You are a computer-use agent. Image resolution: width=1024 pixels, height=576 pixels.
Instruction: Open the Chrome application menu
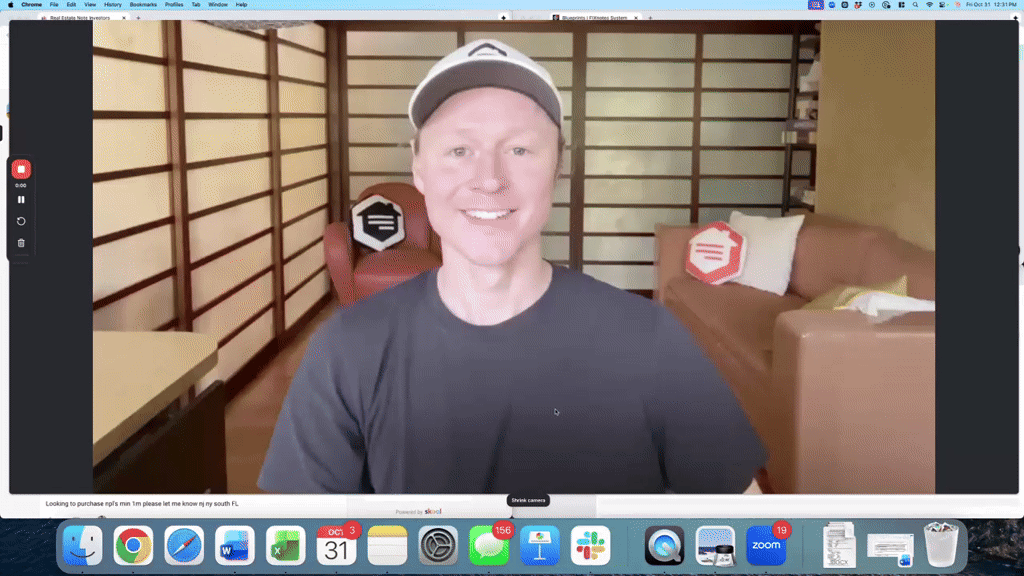point(31,5)
